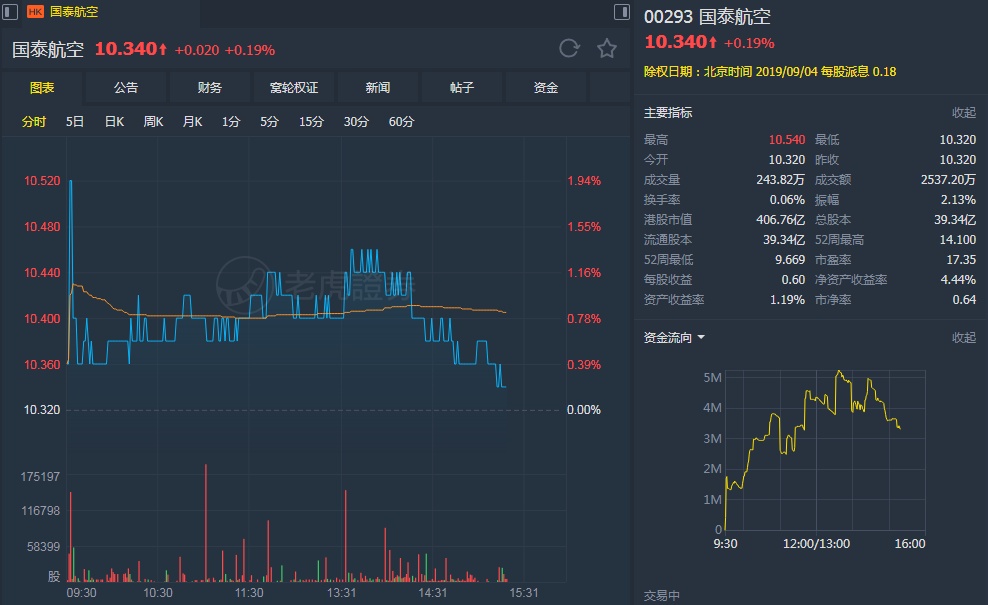This screenshot has height=605, width=988.
Task: Open the 窝轮权证 tab
Action: [294, 88]
